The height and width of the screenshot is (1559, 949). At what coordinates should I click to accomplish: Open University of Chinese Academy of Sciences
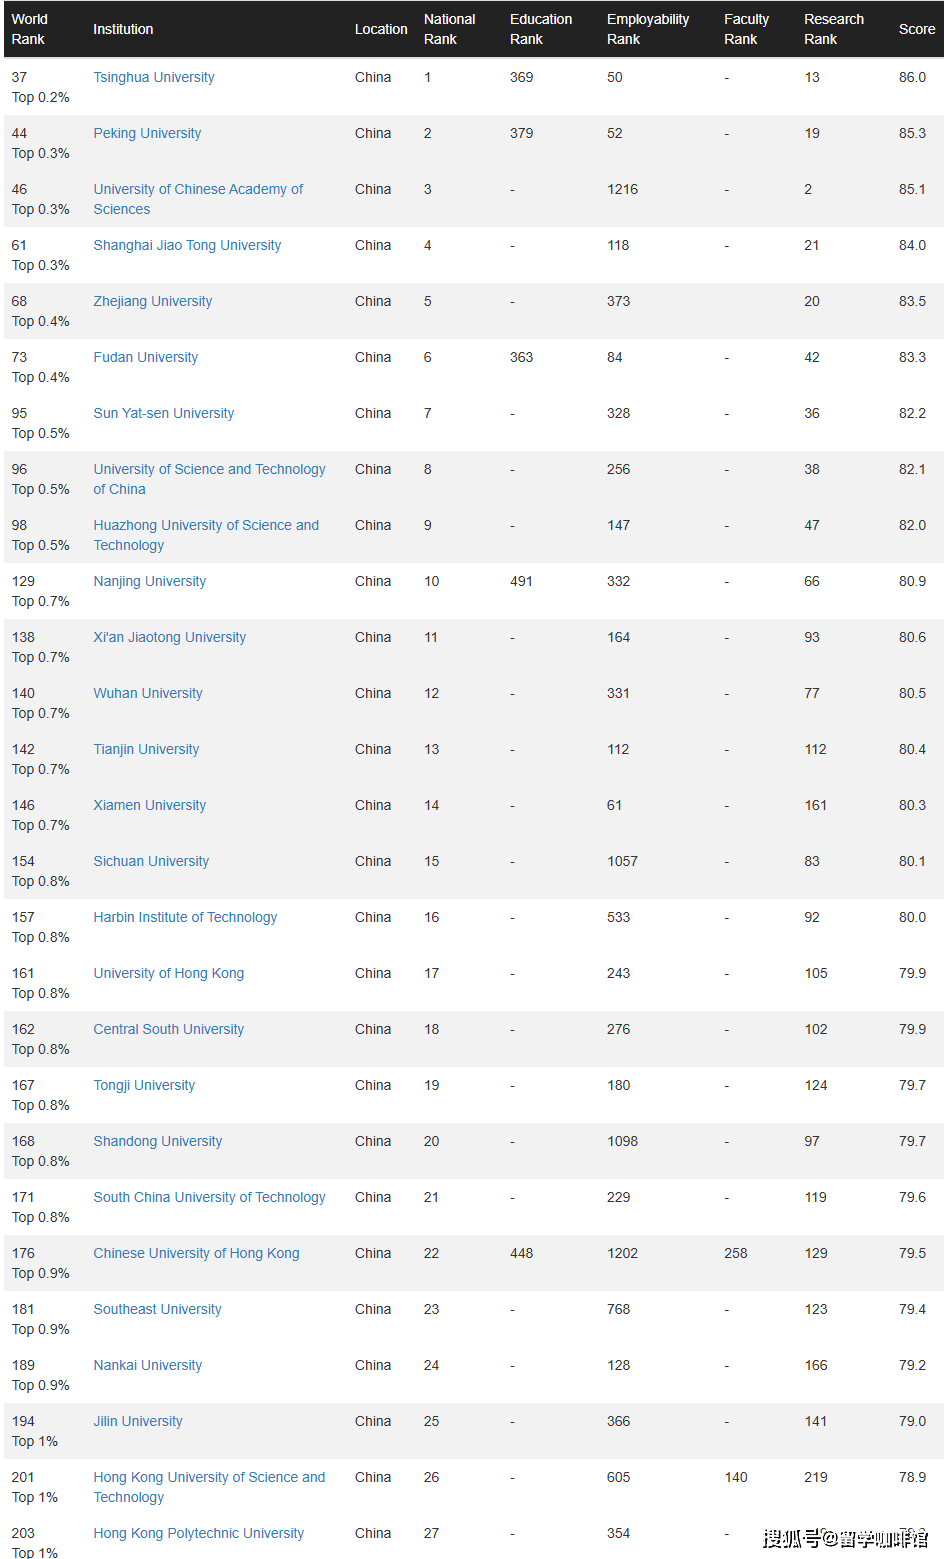198,189
